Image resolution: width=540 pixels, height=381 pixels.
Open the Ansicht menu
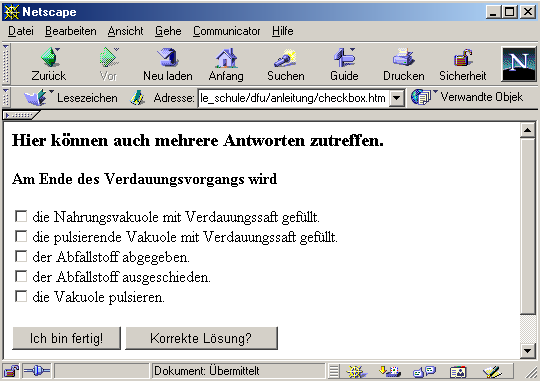[125, 31]
